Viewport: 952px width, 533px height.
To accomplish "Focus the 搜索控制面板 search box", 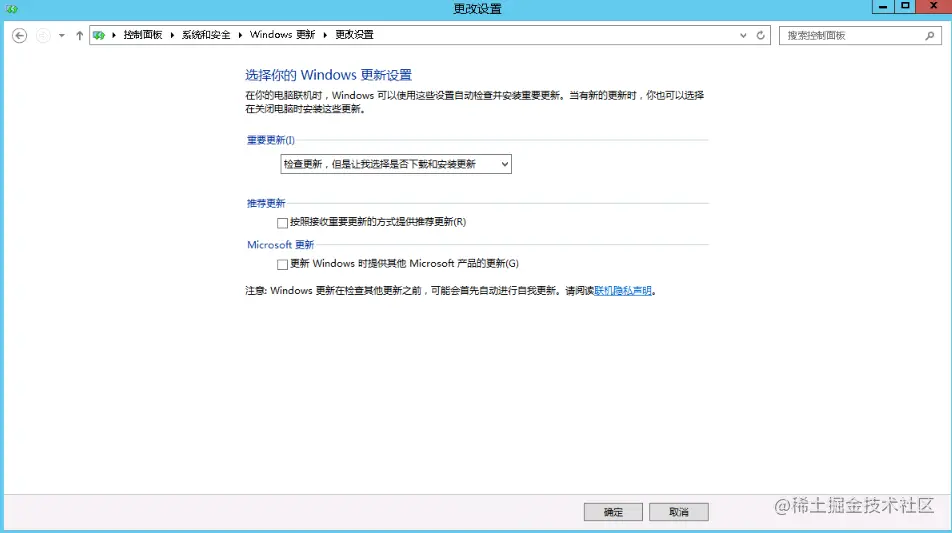I will point(860,35).
